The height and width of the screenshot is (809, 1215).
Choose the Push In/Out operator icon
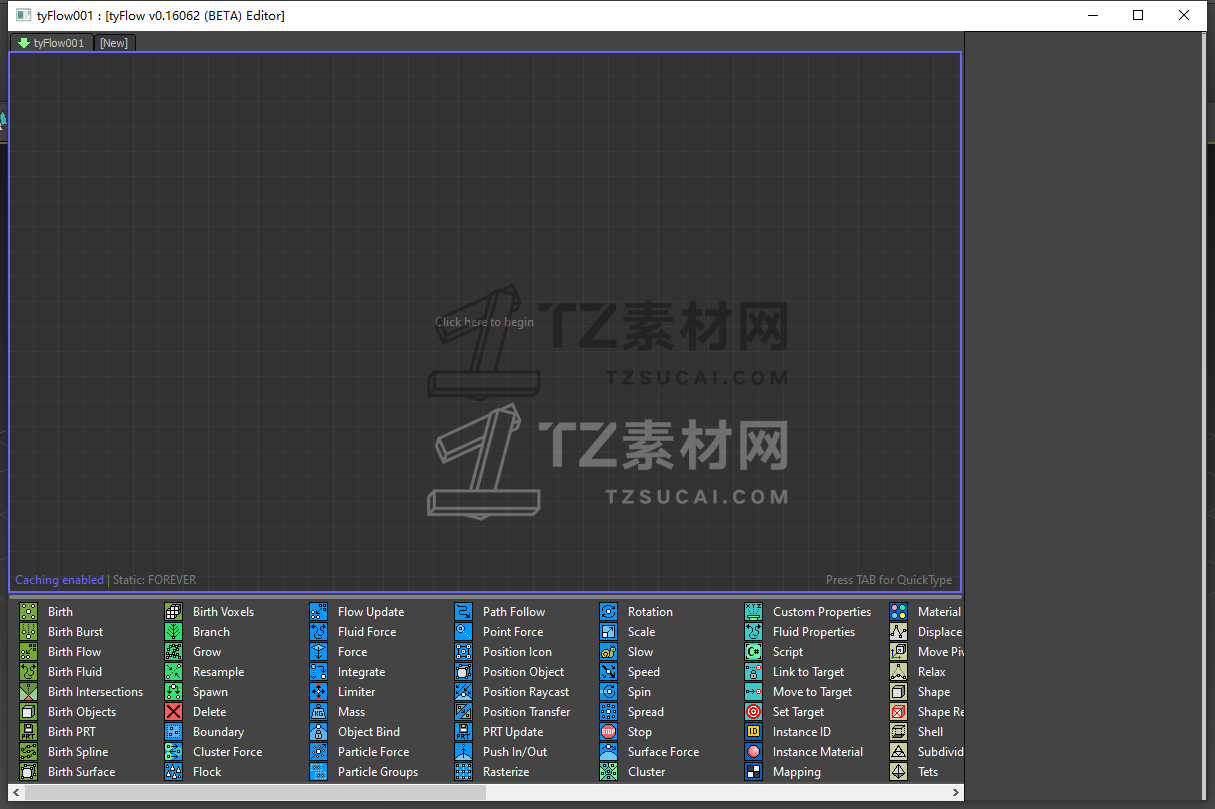pos(463,751)
